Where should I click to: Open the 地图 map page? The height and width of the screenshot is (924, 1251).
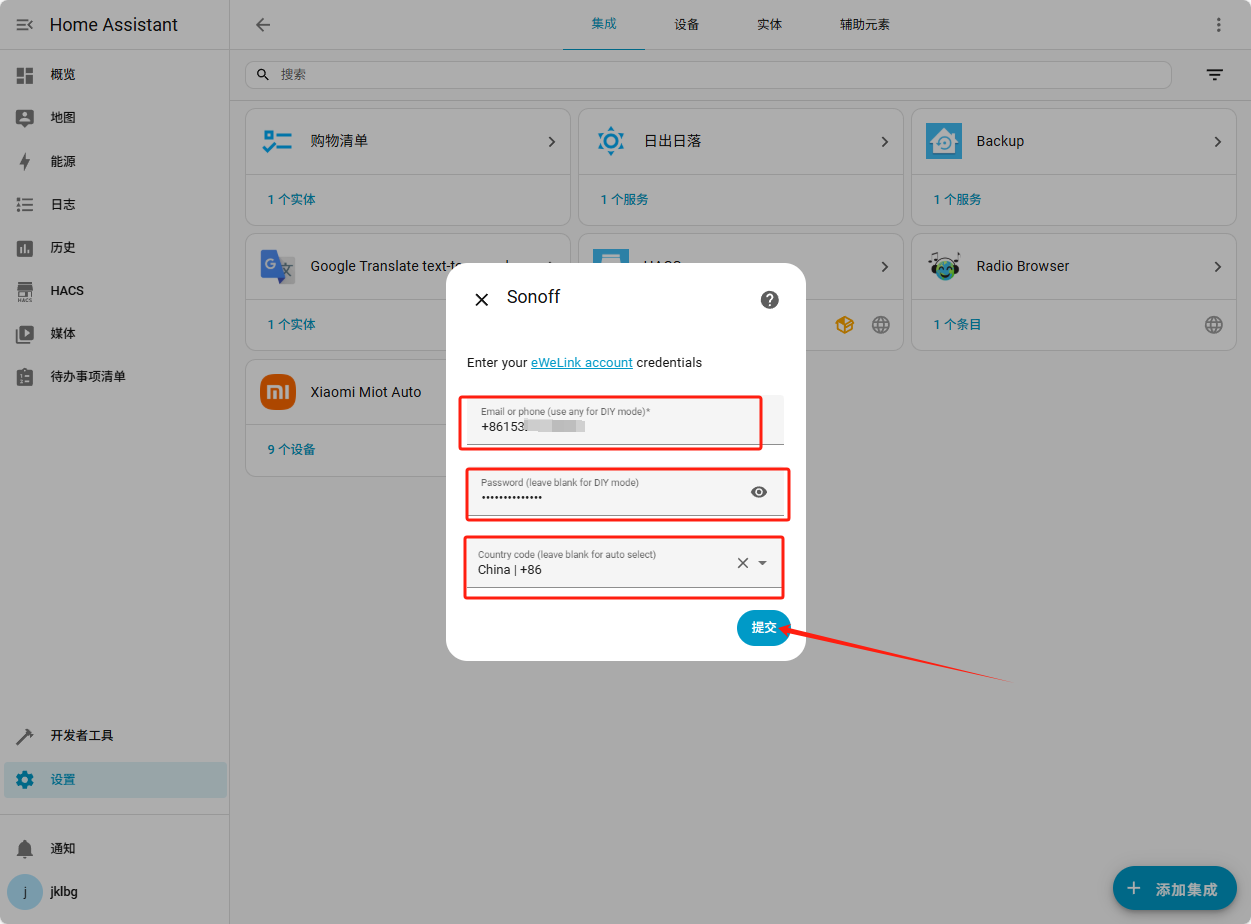click(115, 118)
